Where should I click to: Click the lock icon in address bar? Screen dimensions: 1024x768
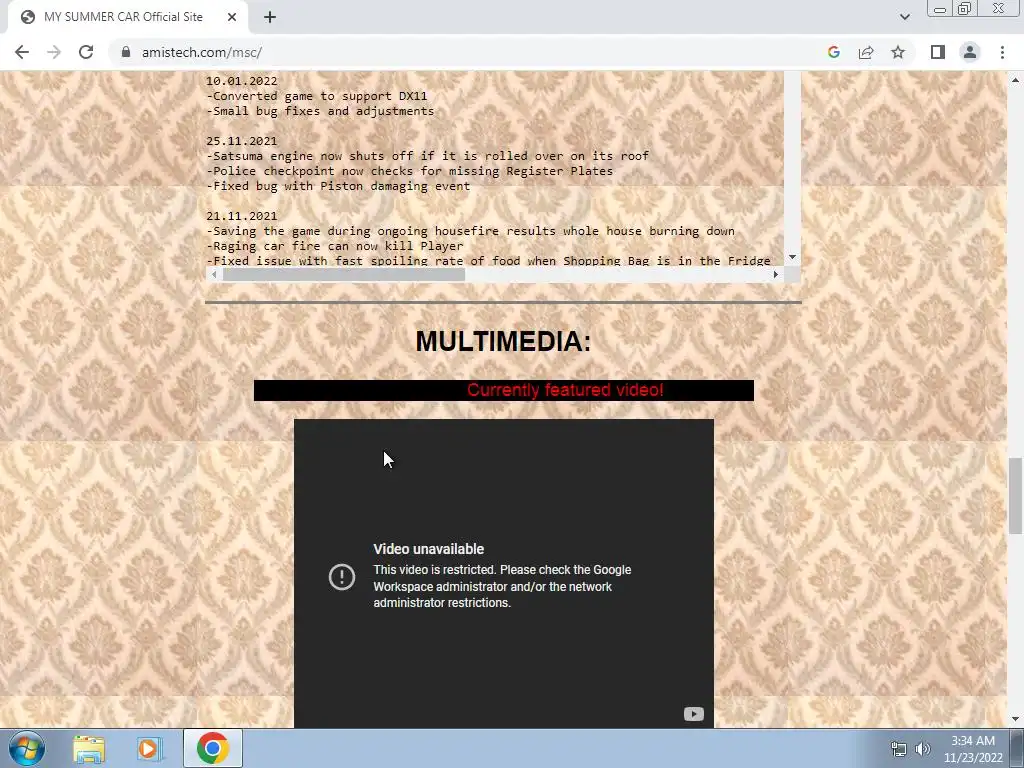click(126, 52)
